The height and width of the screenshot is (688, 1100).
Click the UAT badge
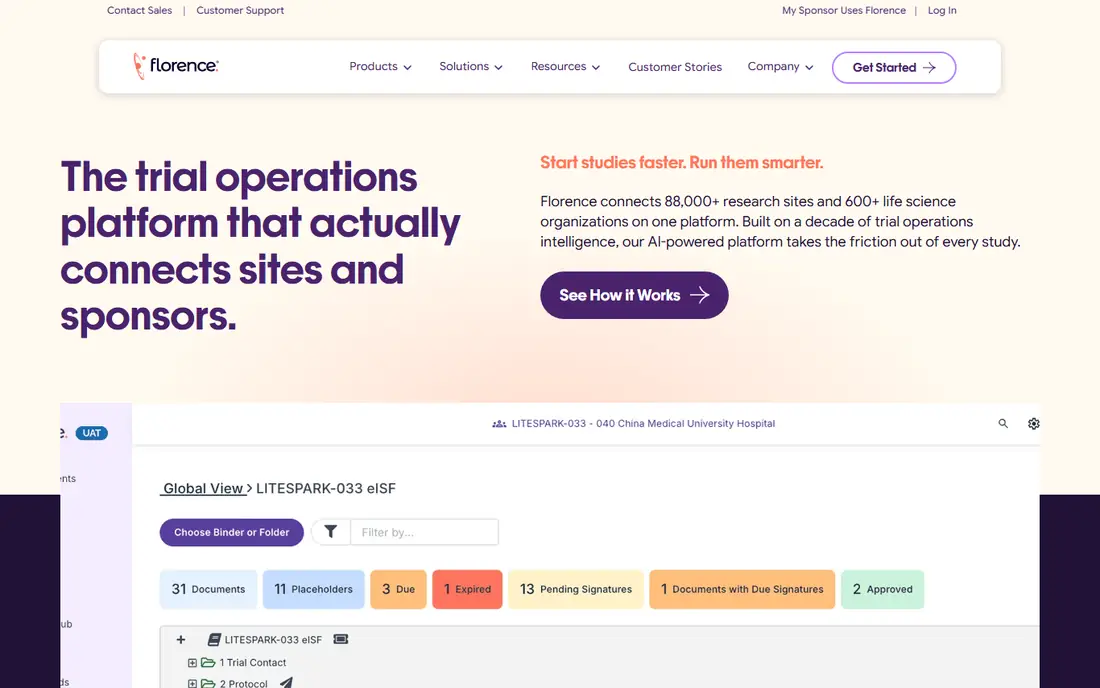tap(92, 433)
